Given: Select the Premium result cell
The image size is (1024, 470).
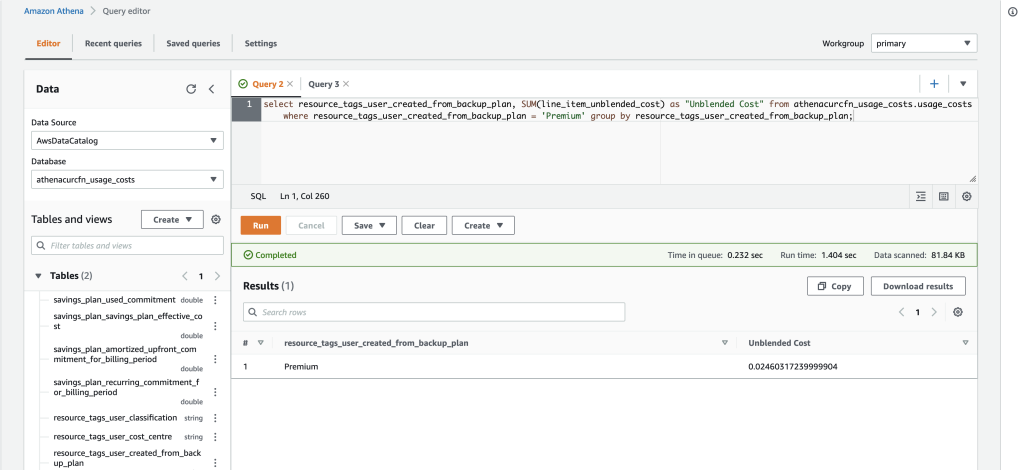Looking at the screenshot, I should 301,367.
